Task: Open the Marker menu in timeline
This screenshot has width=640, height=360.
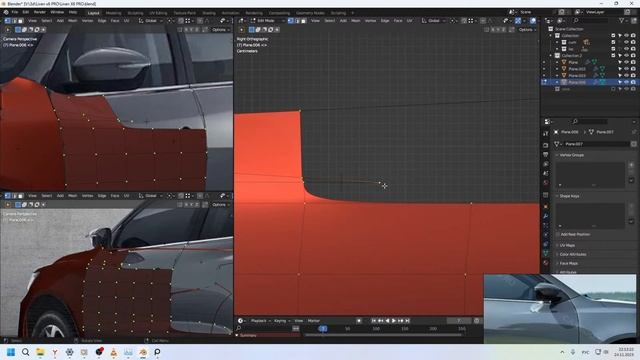Action: [x=313, y=321]
